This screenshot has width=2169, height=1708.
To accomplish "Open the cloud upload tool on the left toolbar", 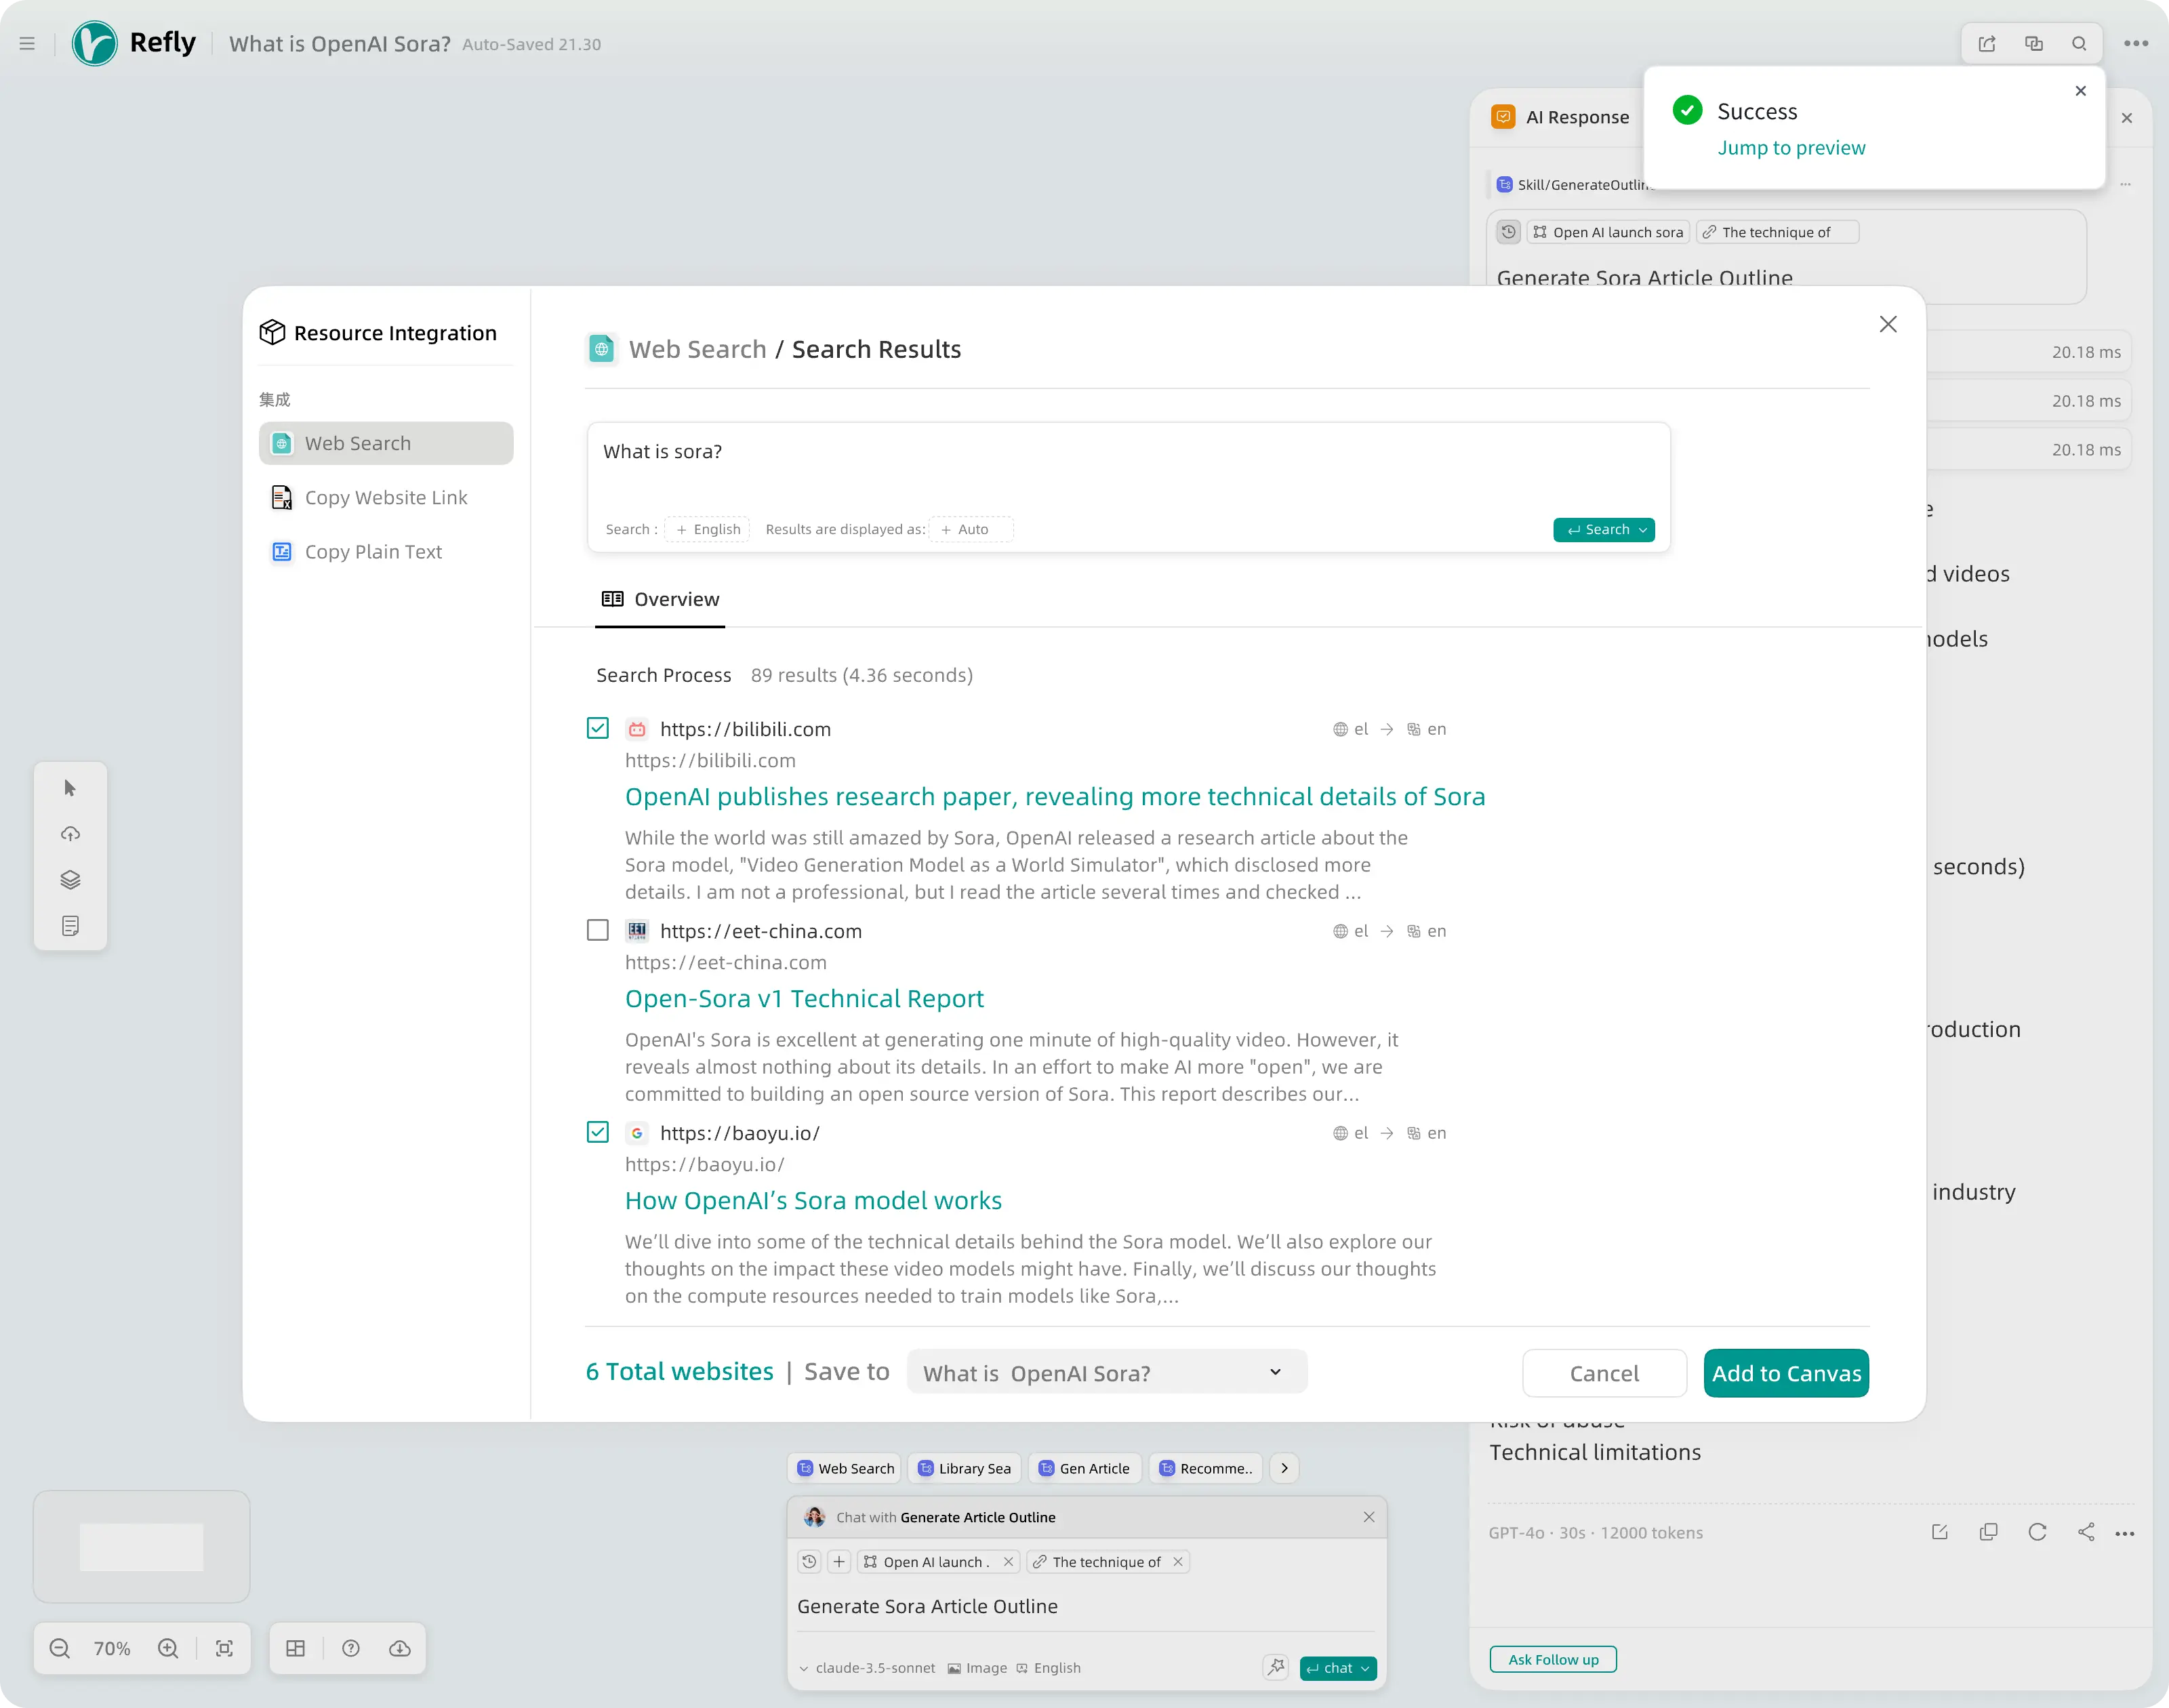I will (x=70, y=833).
